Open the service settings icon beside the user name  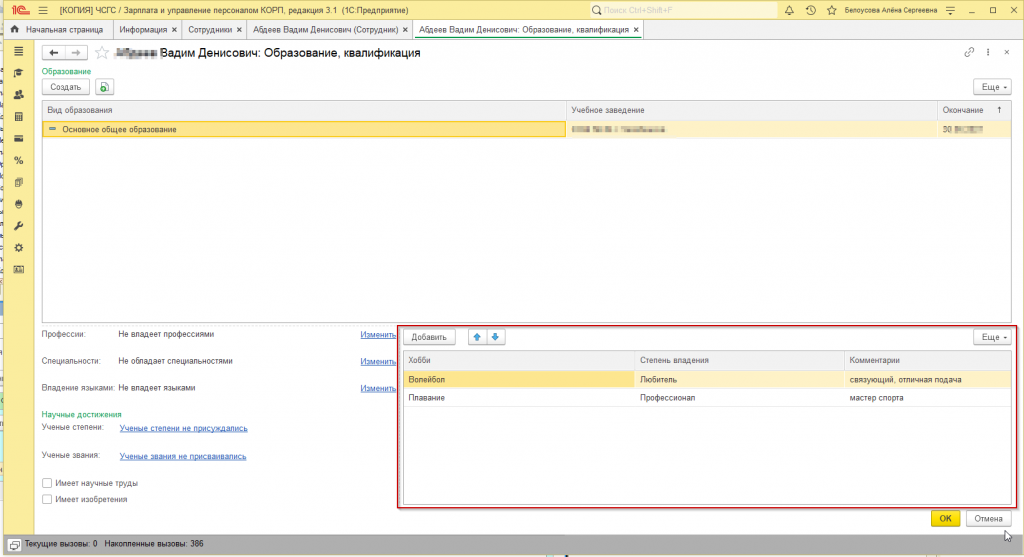(x=950, y=10)
